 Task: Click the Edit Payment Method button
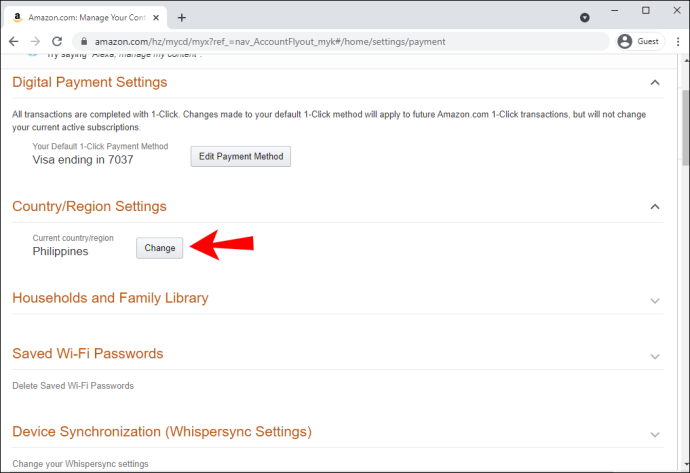[241, 157]
